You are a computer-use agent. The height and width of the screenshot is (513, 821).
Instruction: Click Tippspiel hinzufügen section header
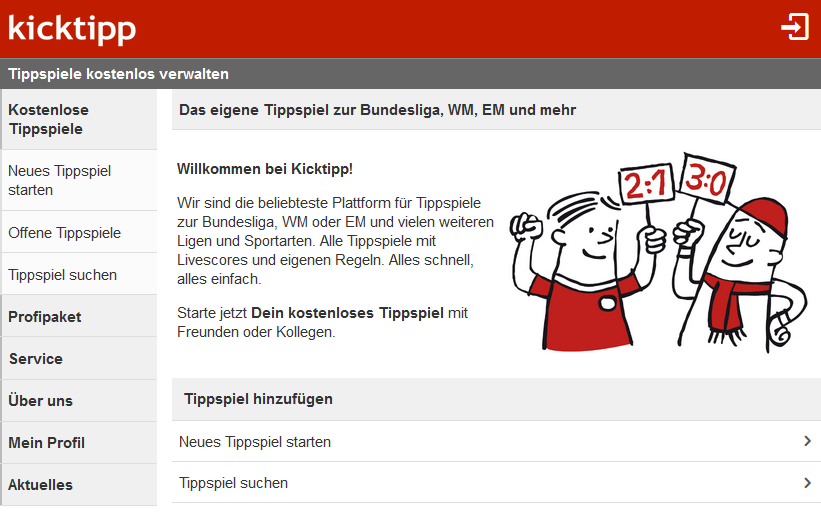pos(496,399)
